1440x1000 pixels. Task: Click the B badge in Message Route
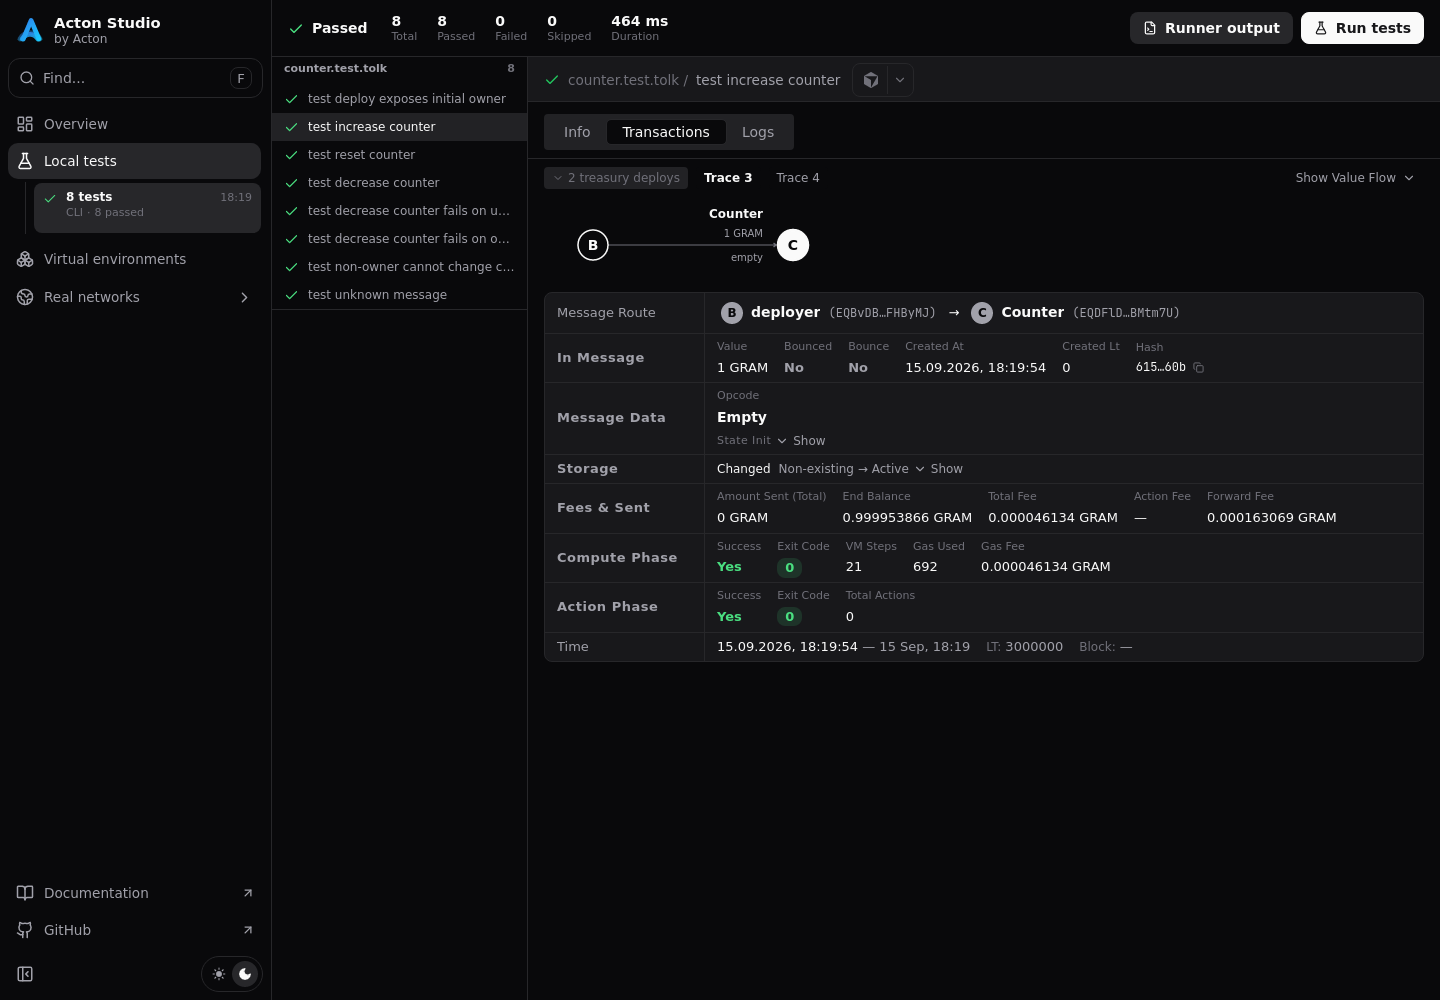tap(732, 313)
